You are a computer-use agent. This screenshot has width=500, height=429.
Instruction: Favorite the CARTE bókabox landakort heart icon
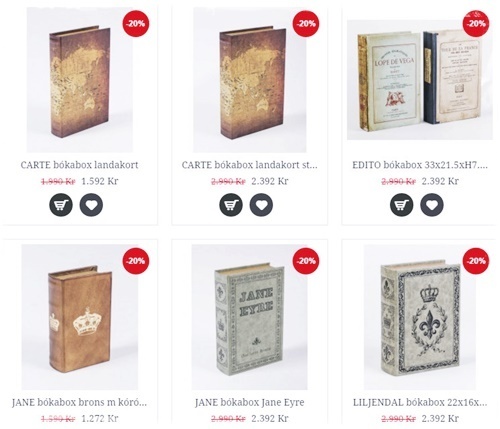[x=91, y=205]
